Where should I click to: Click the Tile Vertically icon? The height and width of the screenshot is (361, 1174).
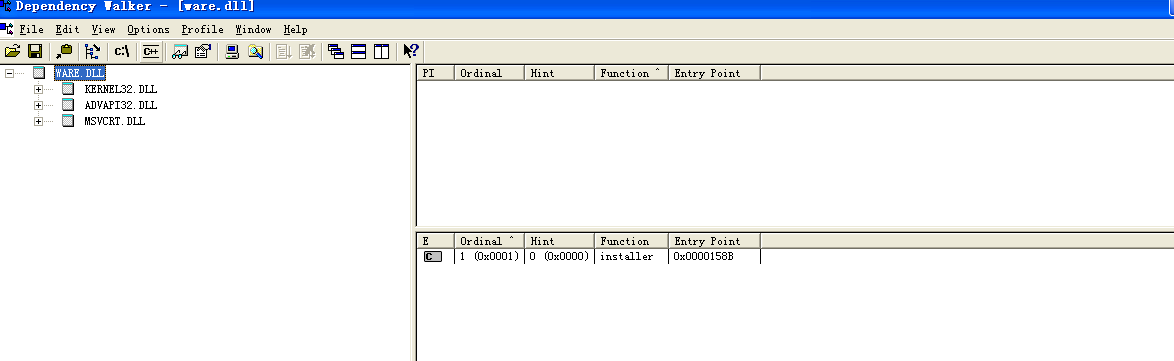click(x=382, y=52)
